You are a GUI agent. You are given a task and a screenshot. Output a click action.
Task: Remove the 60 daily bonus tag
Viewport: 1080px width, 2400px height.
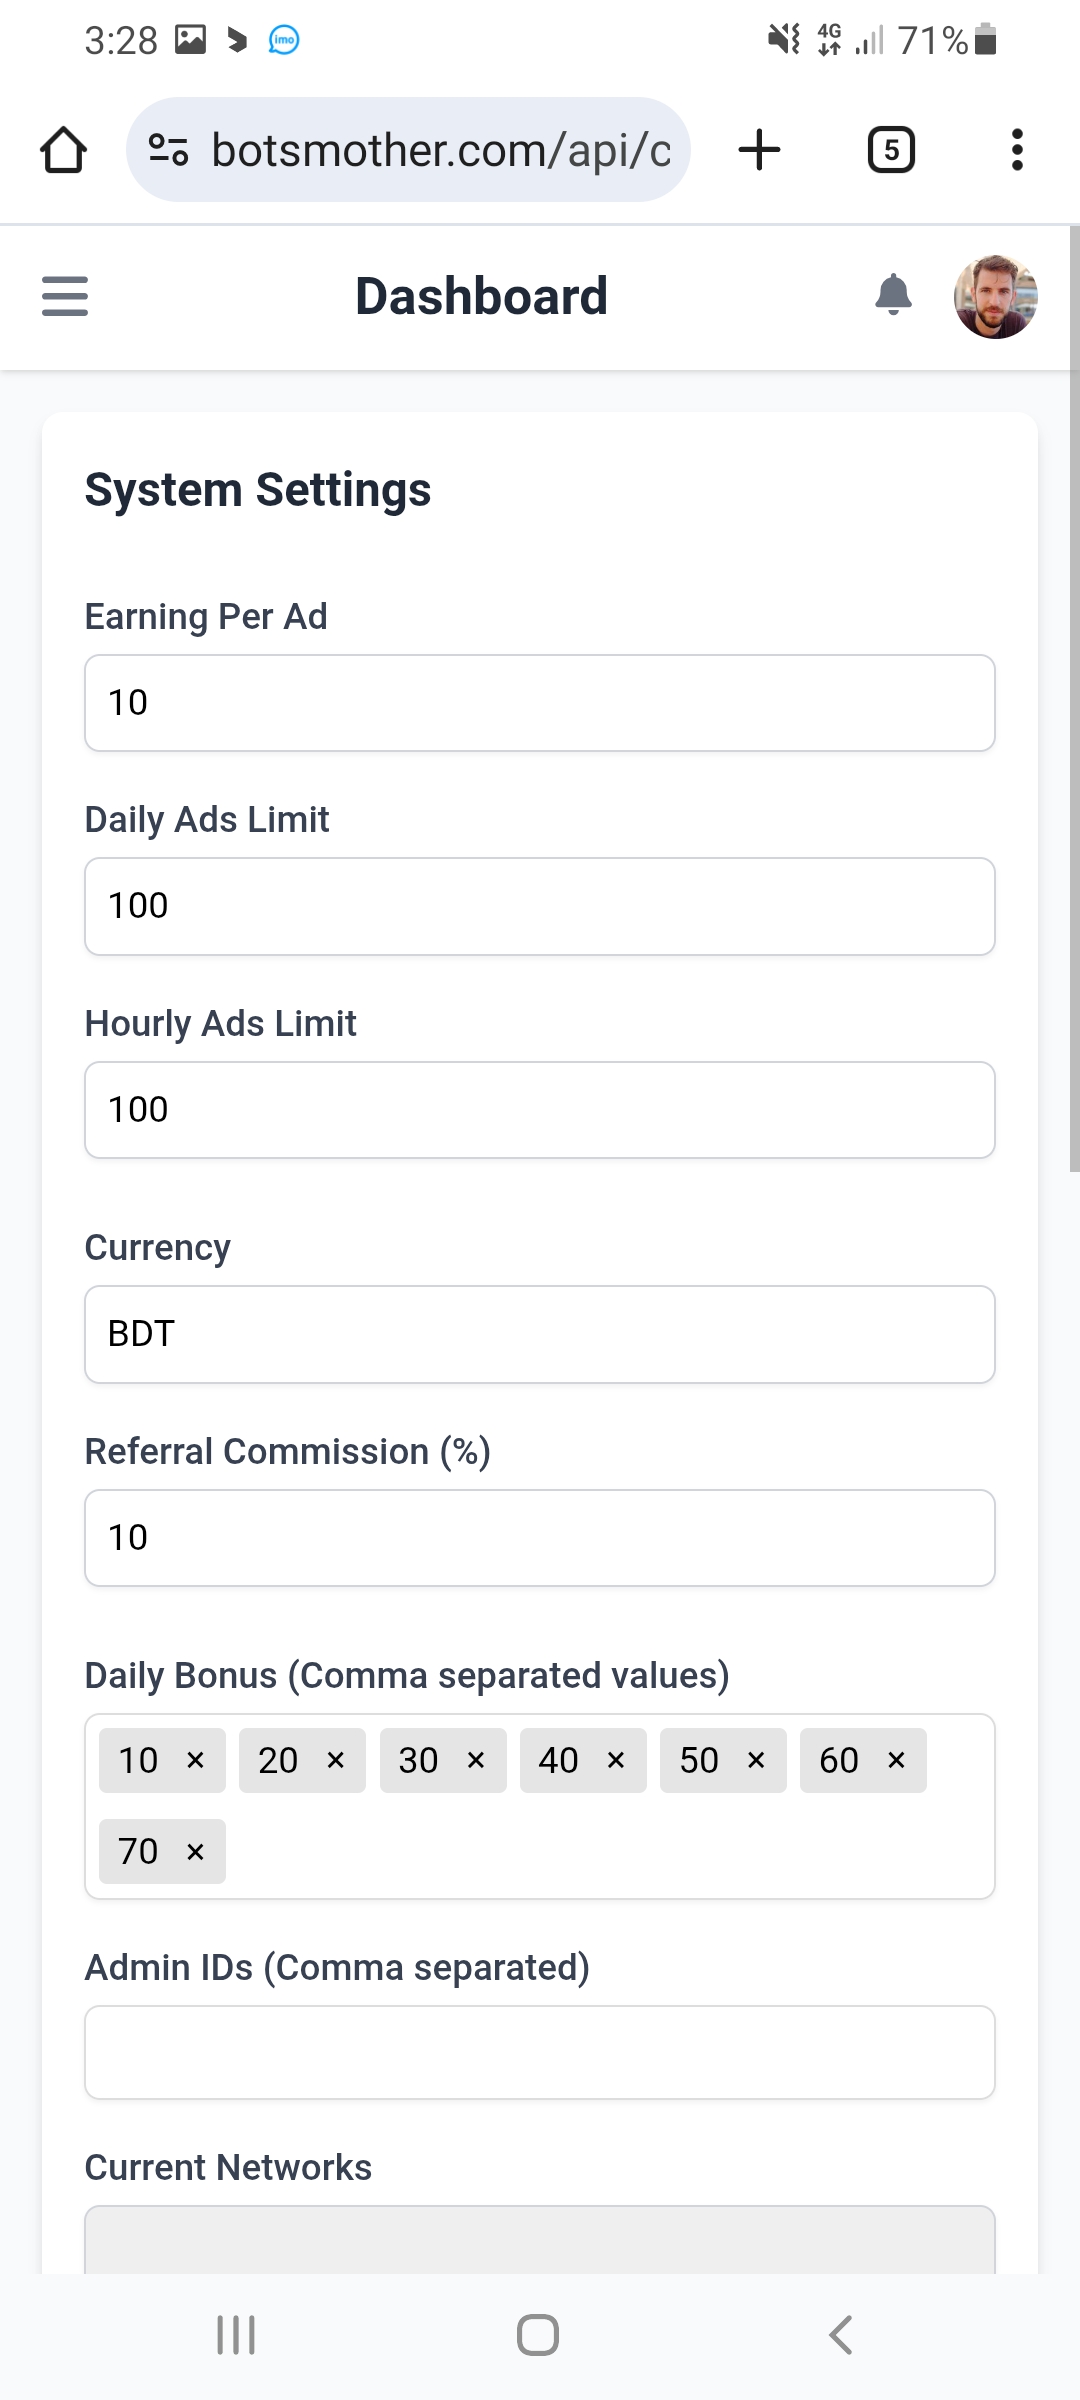[x=896, y=1760]
